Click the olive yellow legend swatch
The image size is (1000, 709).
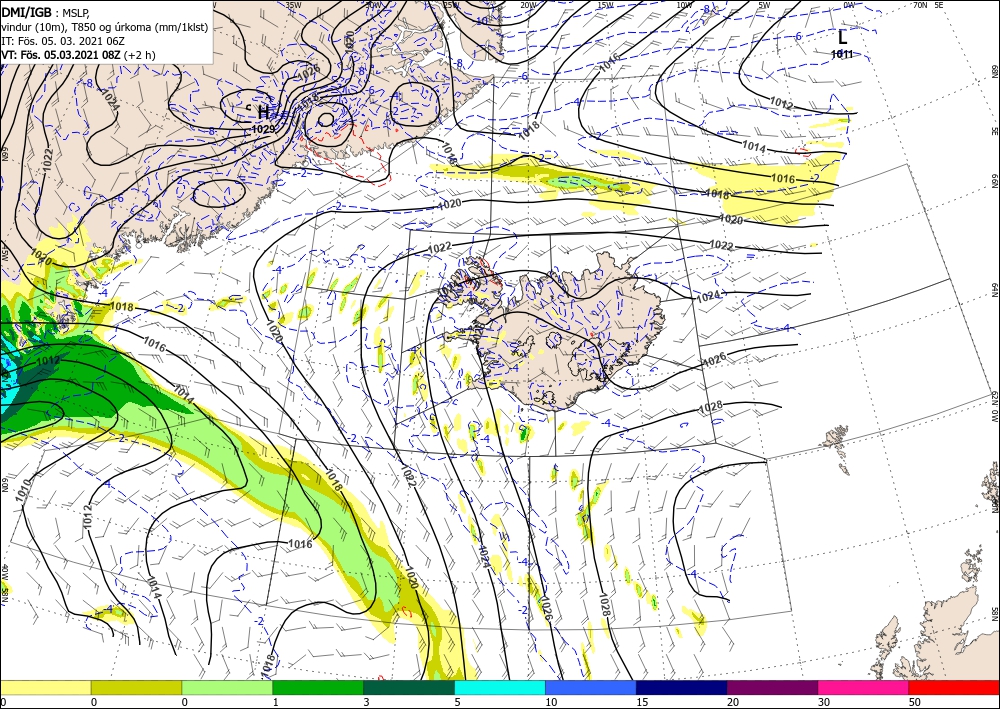click(x=136, y=687)
